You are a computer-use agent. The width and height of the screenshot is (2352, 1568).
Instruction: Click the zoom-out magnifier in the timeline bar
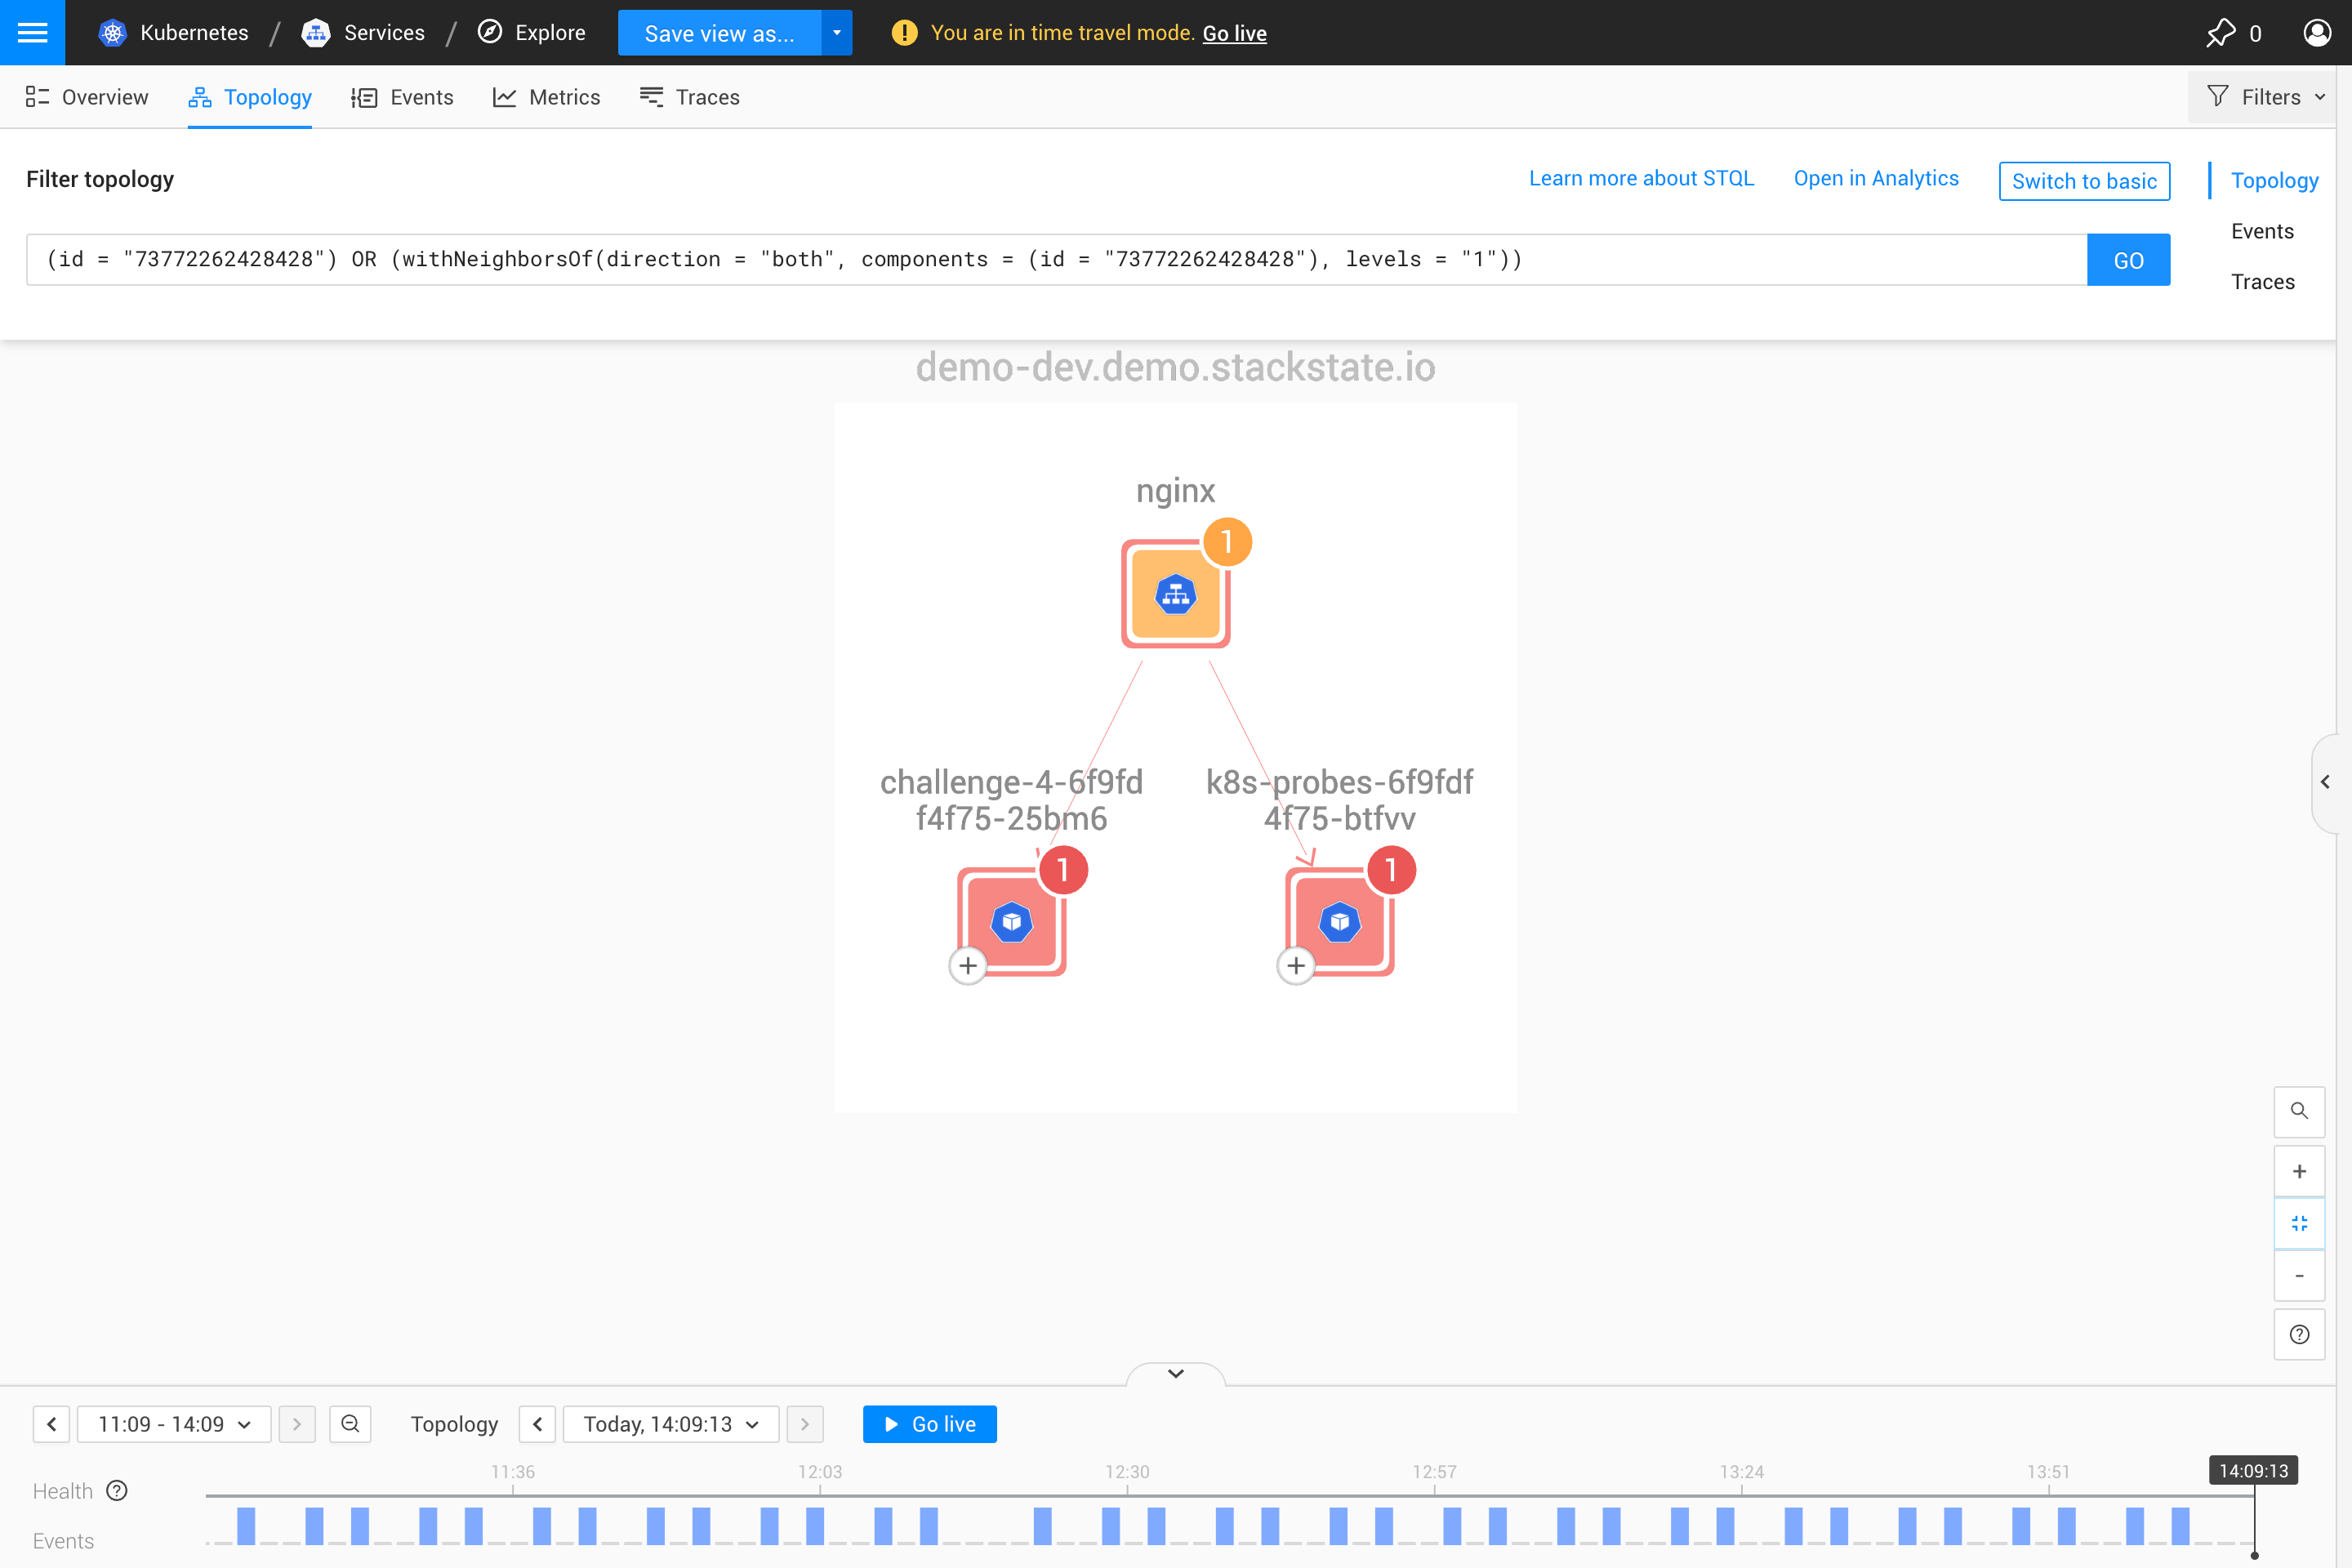click(350, 1424)
